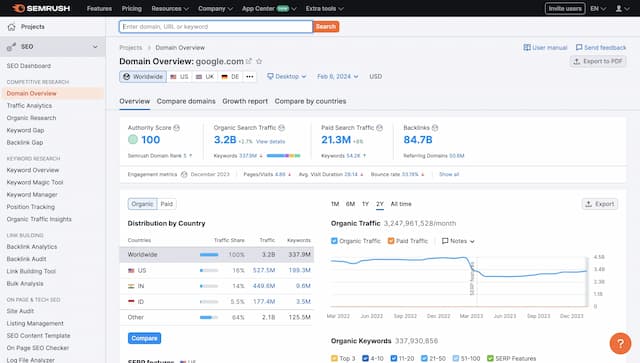Click the blue Compare button
This screenshot has width=640, height=363.
pos(144,338)
